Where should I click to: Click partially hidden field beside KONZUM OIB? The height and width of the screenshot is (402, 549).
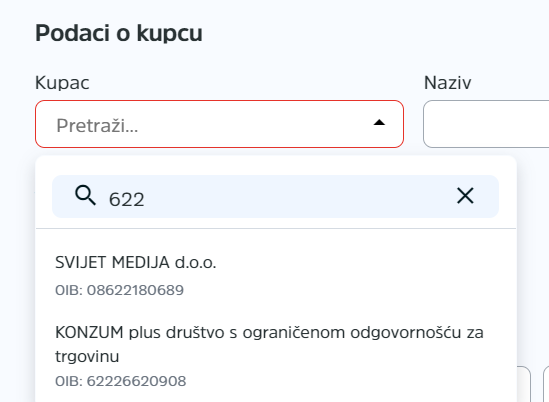point(523,384)
